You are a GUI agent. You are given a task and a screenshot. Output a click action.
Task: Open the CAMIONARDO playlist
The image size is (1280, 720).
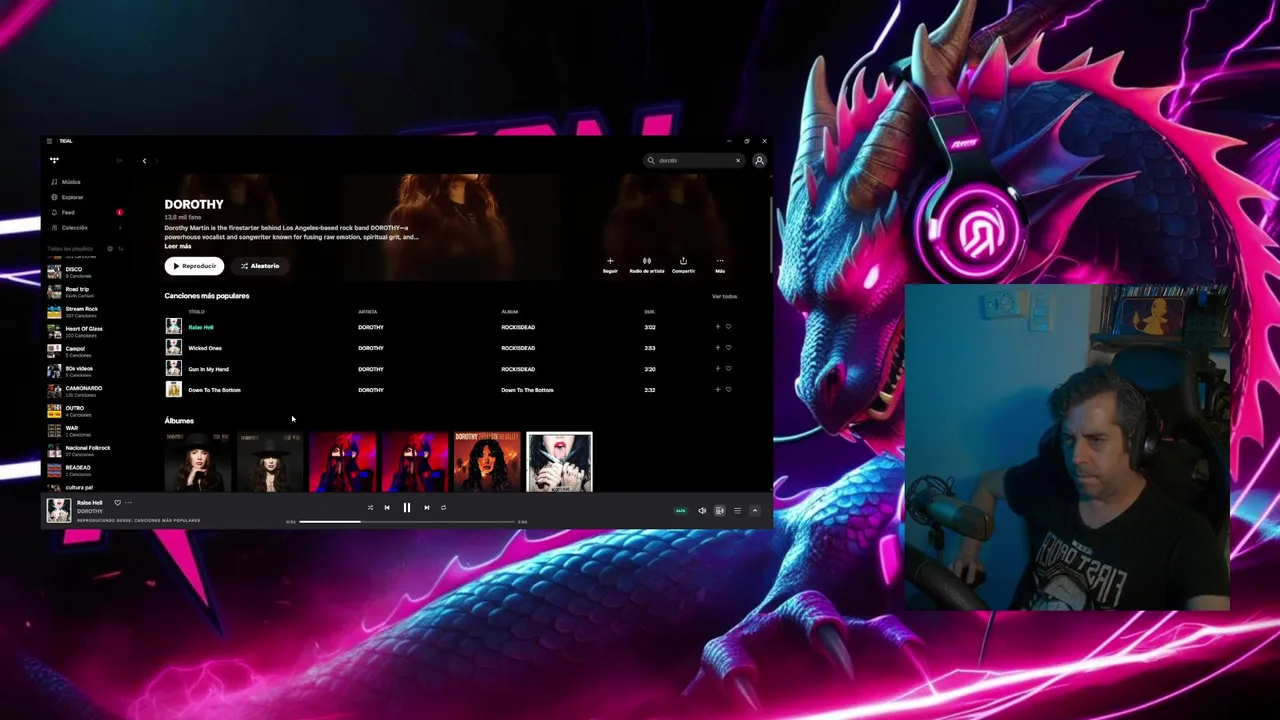(84, 390)
